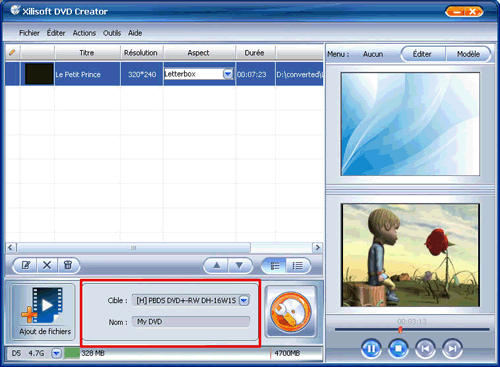500x367 pixels.
Task: Skip to the next track
Action: tap(452, 349)
